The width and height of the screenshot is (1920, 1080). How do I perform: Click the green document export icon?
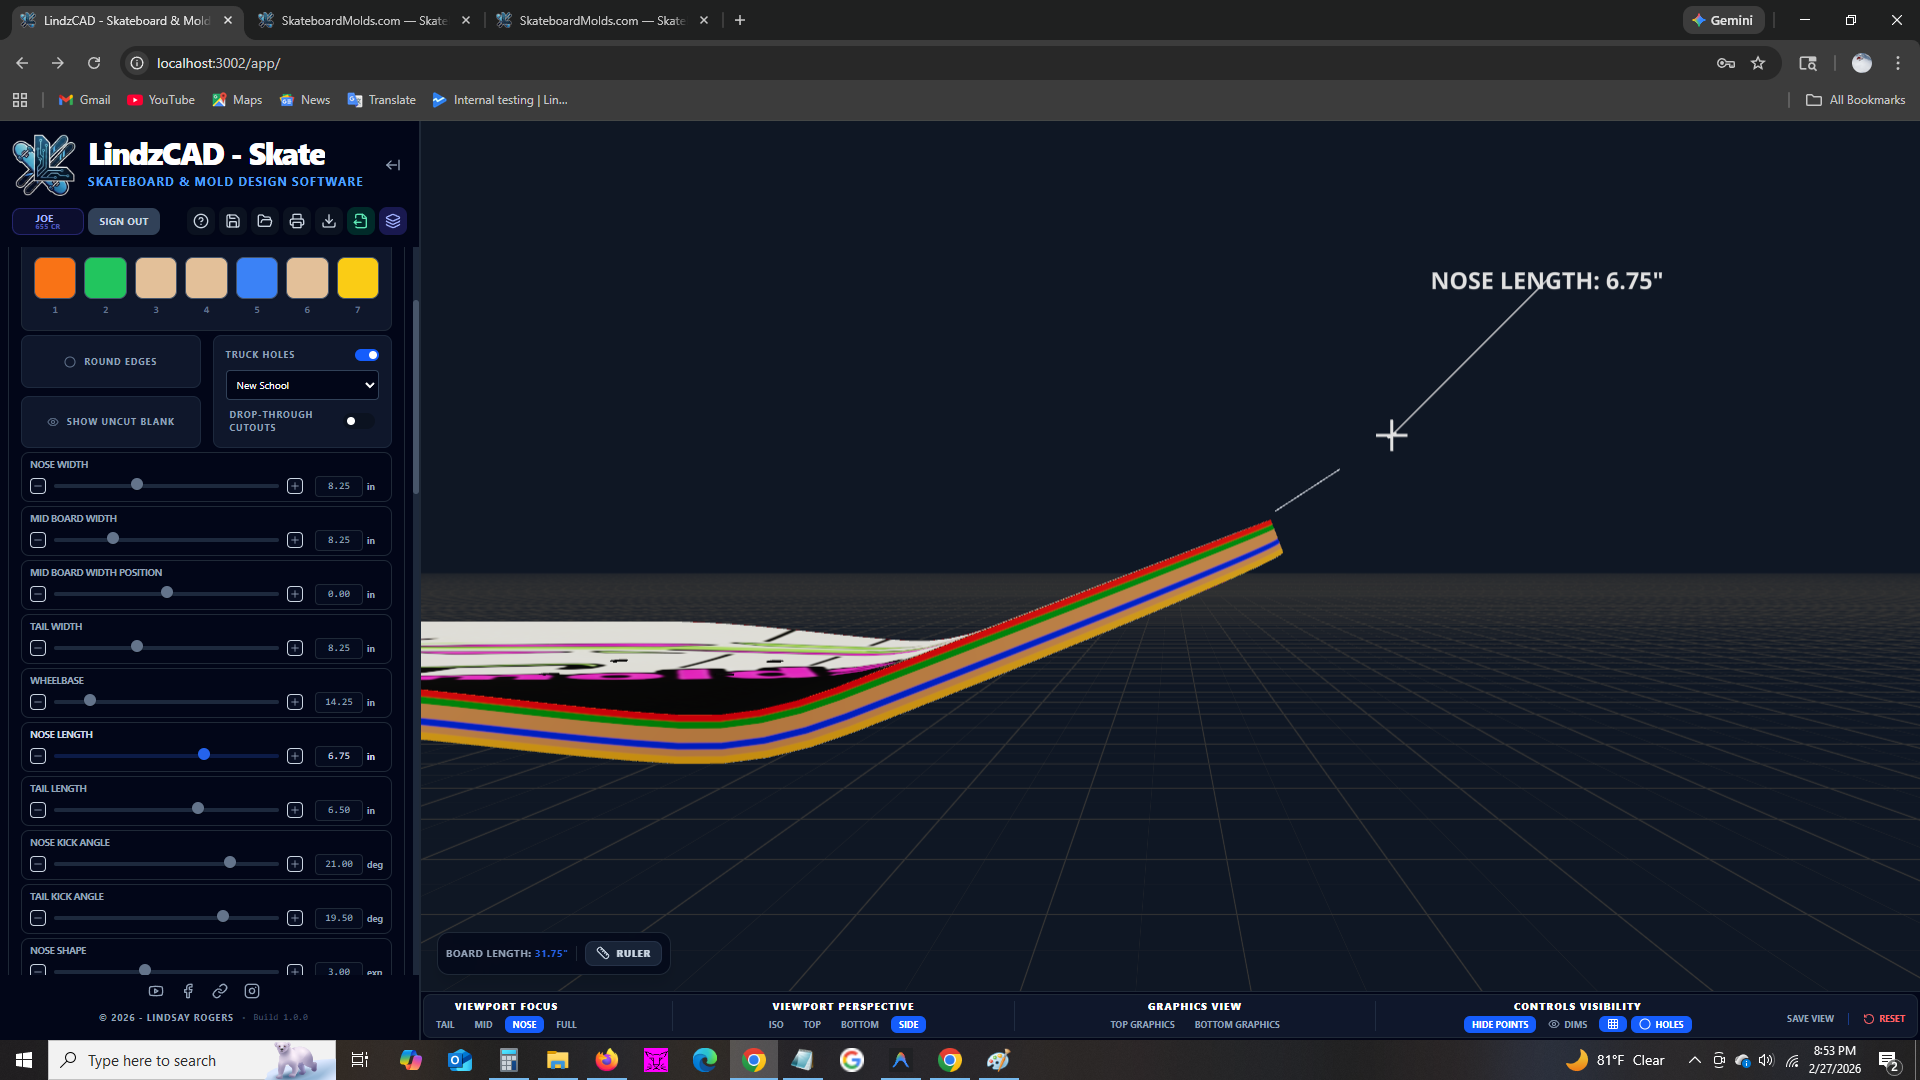pos(361,221)
